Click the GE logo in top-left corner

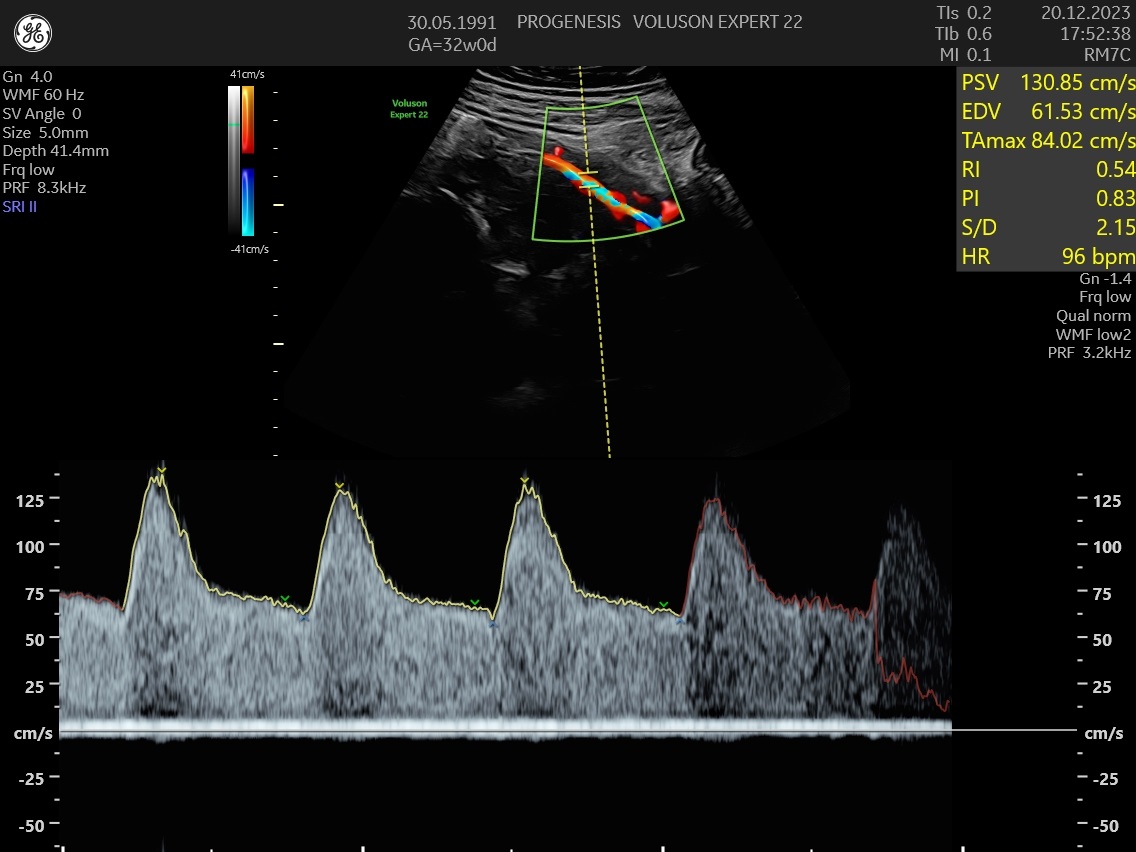click(33, 34)
